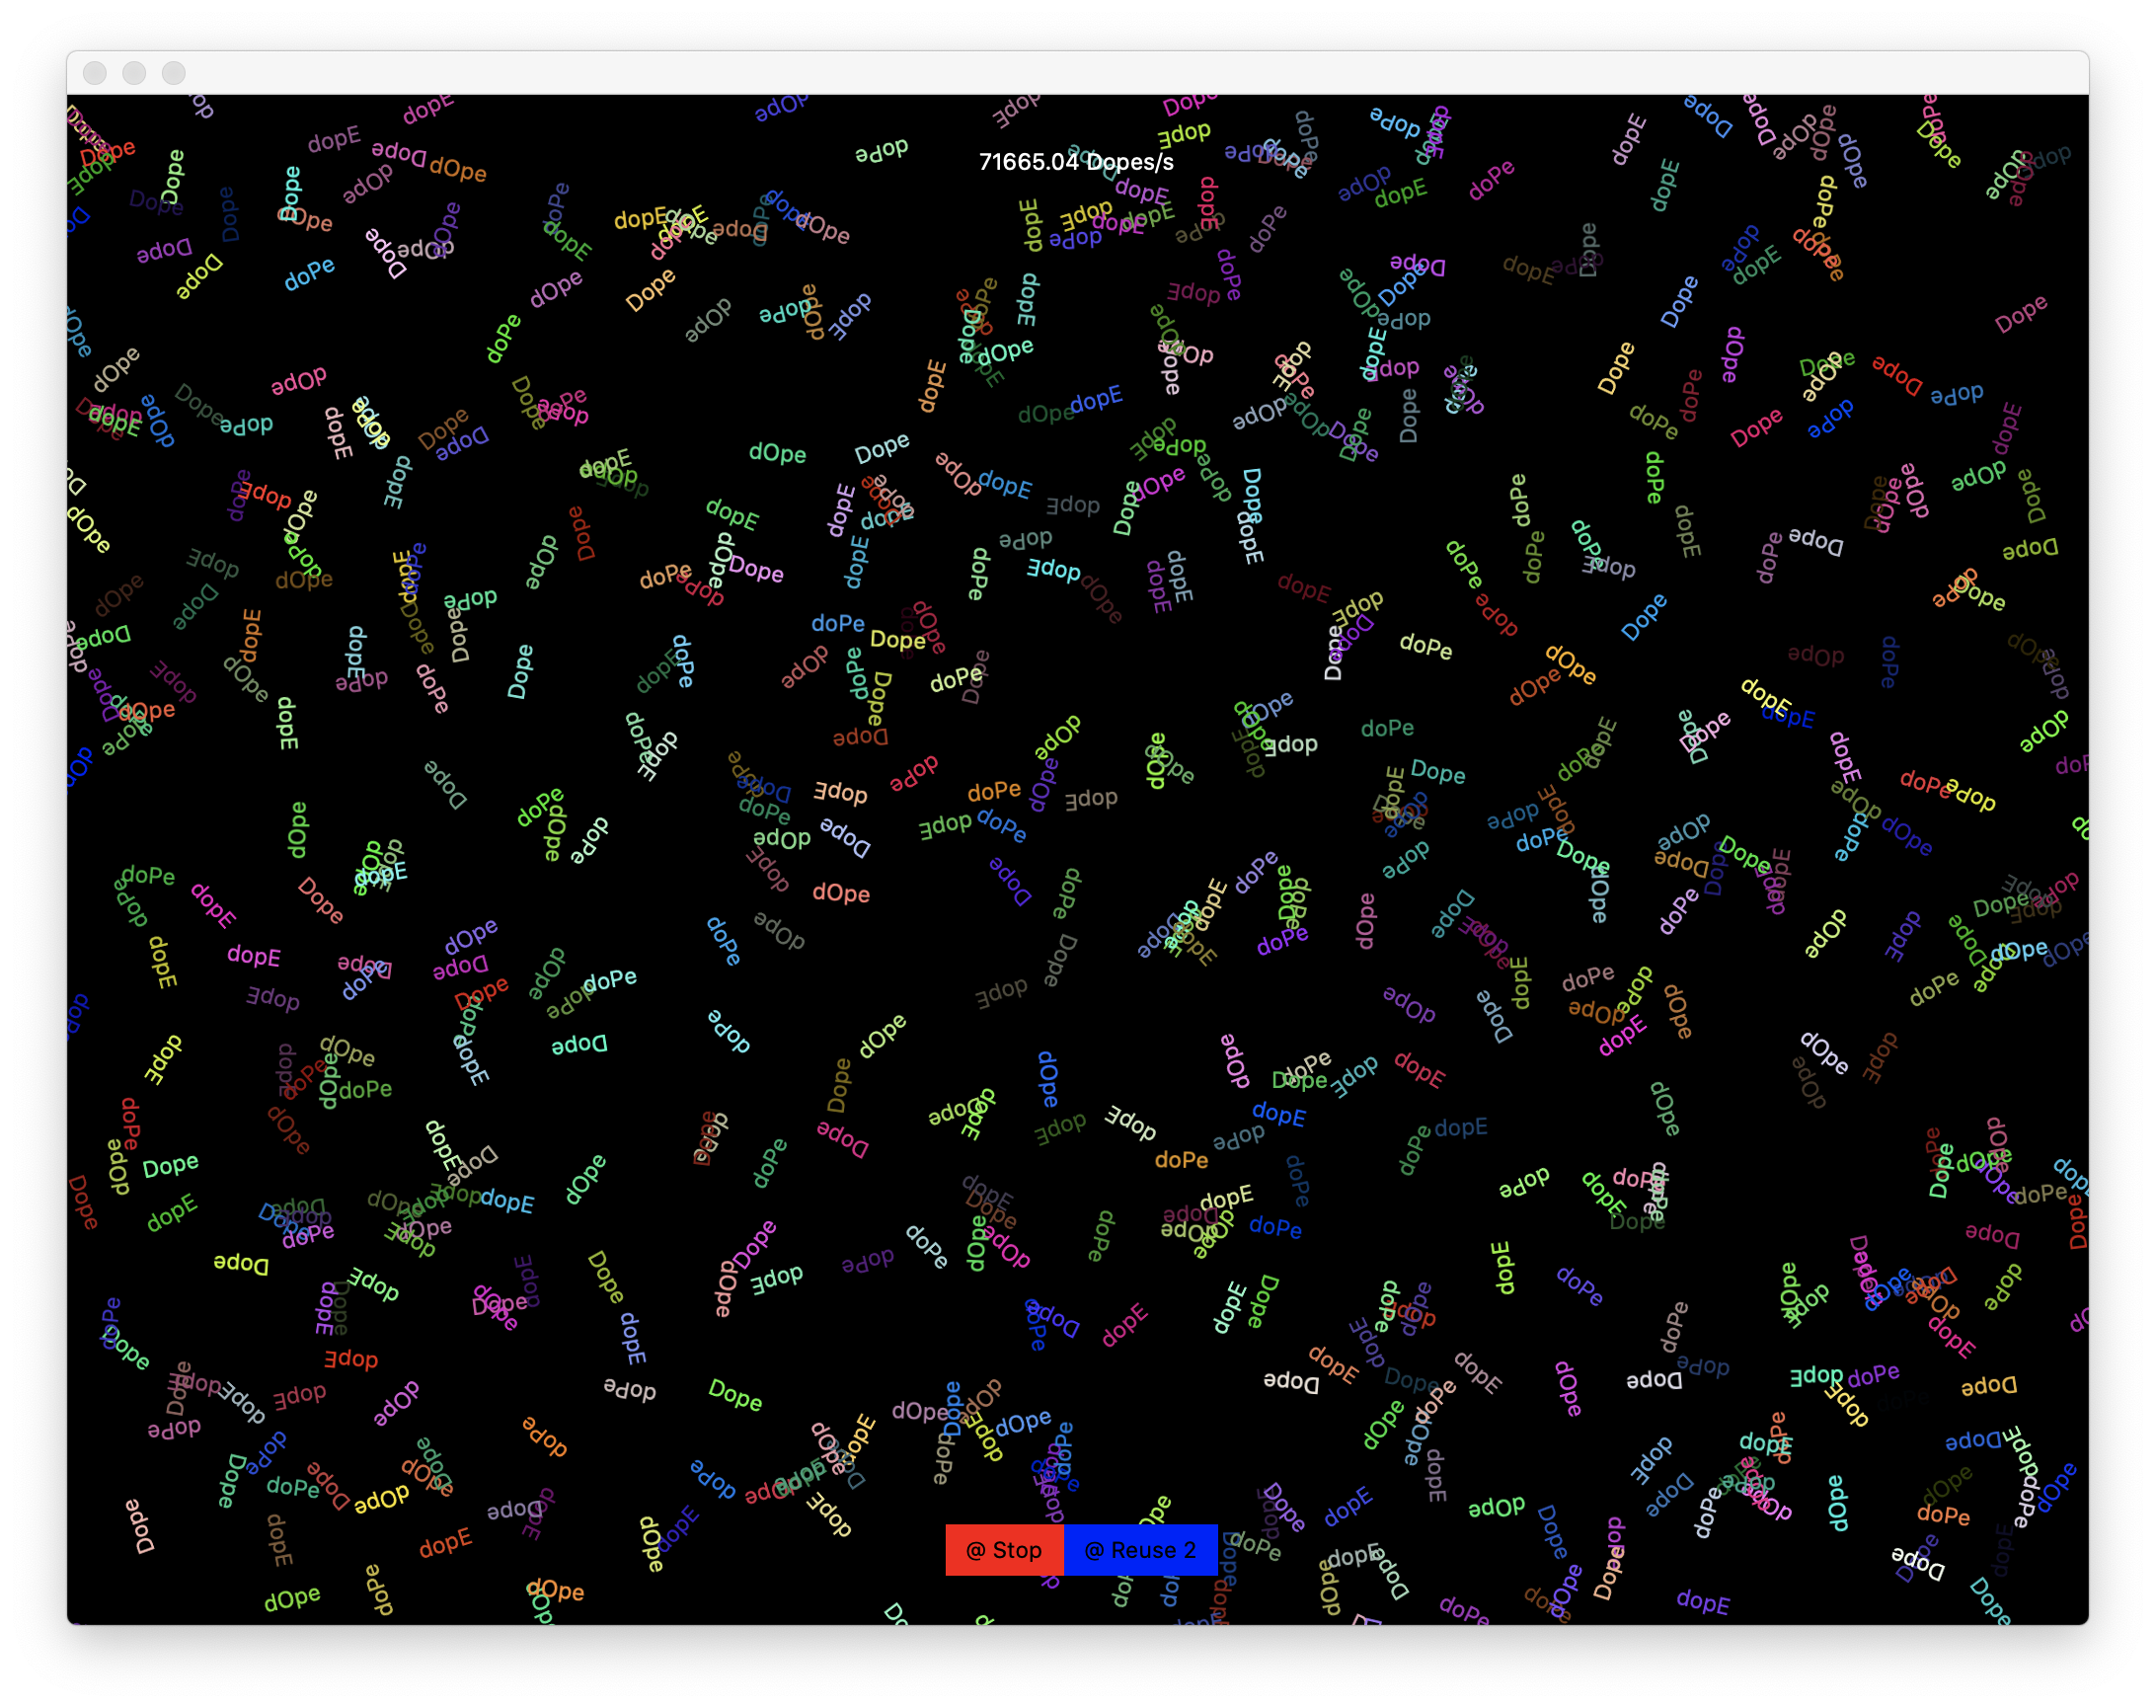This screenshot has width=2156, height=1708.
Task: Click the orange doPe word near bottom center
Action: point(1181,1160)
